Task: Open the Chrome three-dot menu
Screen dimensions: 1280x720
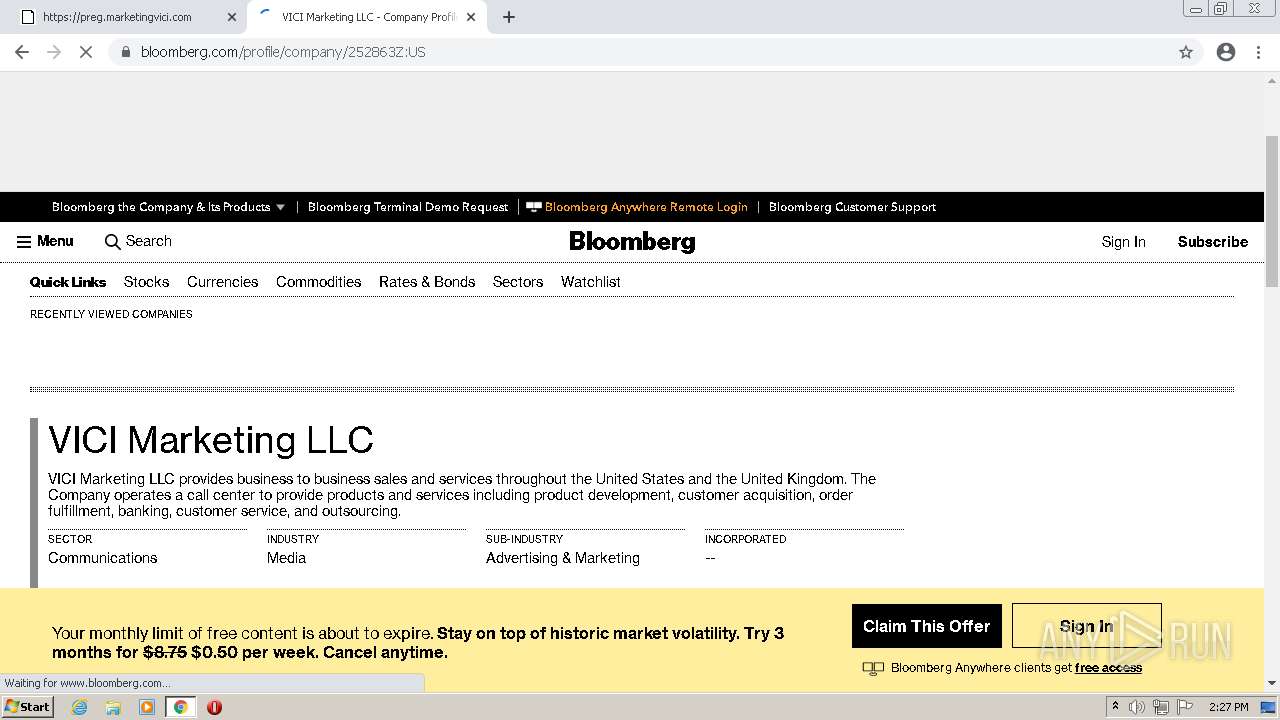Action: (x=1259, y=52)
